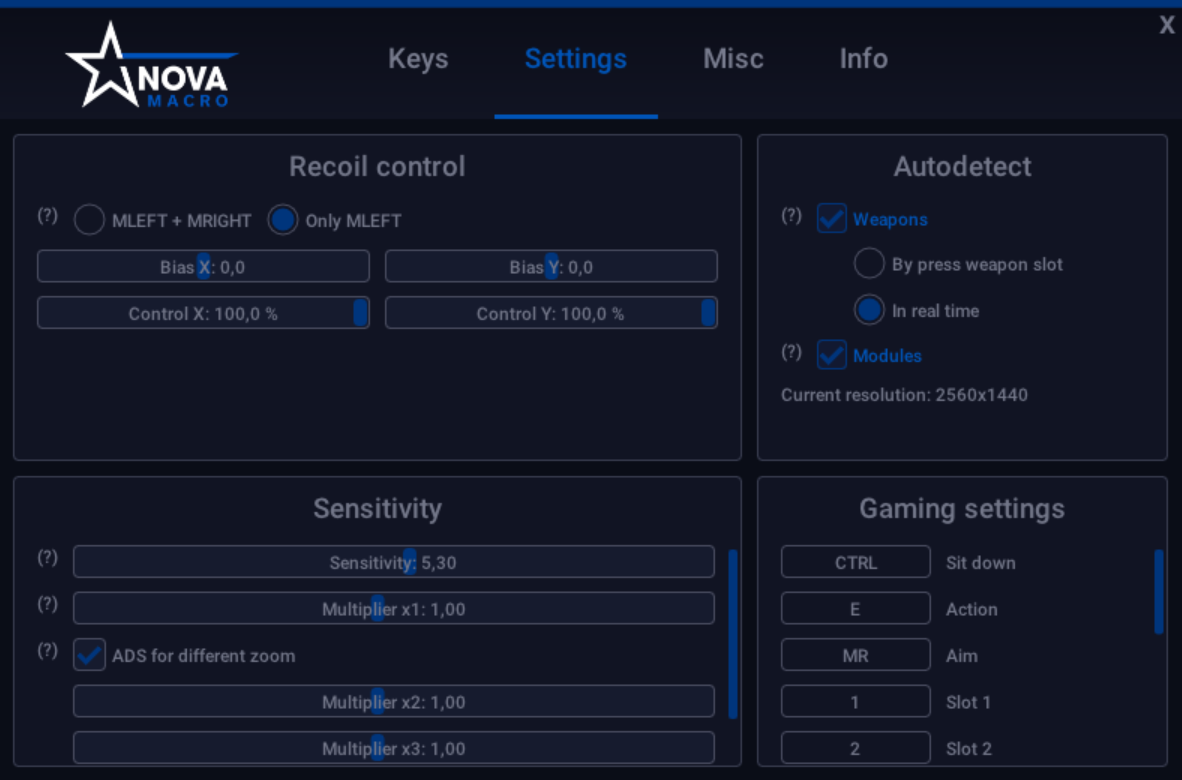Click help (?) icon beside ADS for different zoom
This screenshot has width=1182, height=780.
tap(47, 651)
